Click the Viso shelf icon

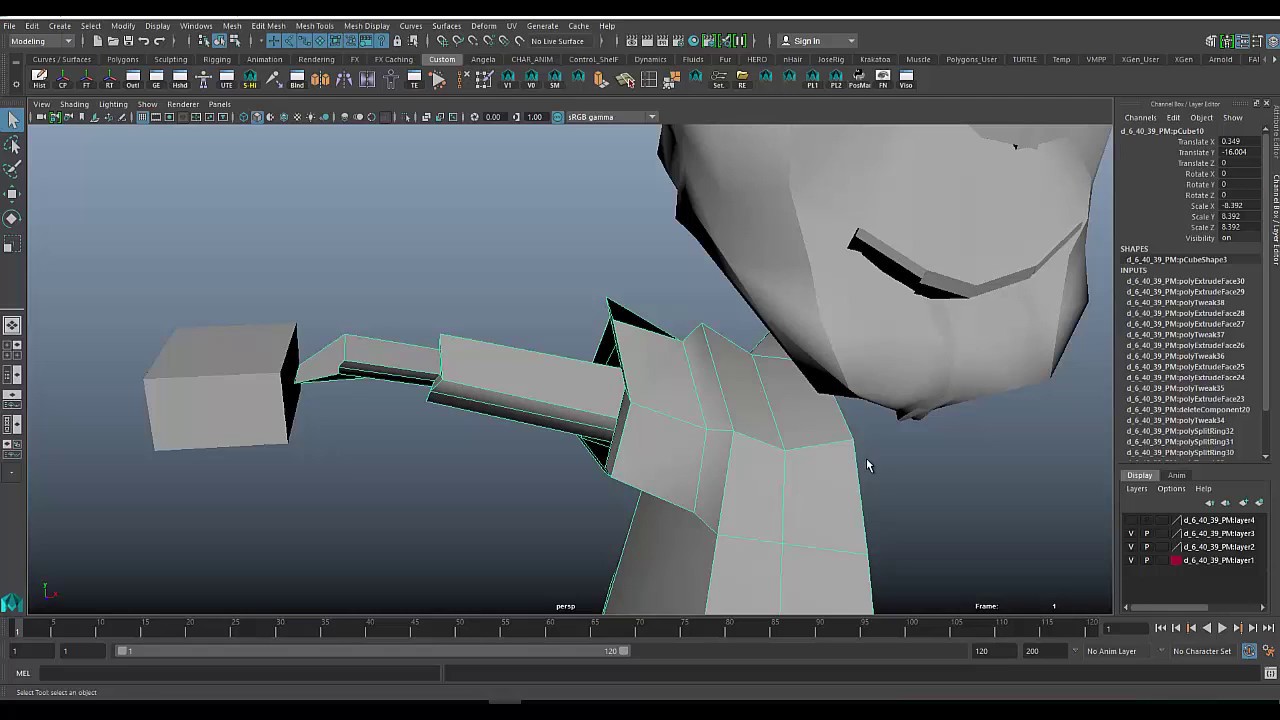point(906,78)
